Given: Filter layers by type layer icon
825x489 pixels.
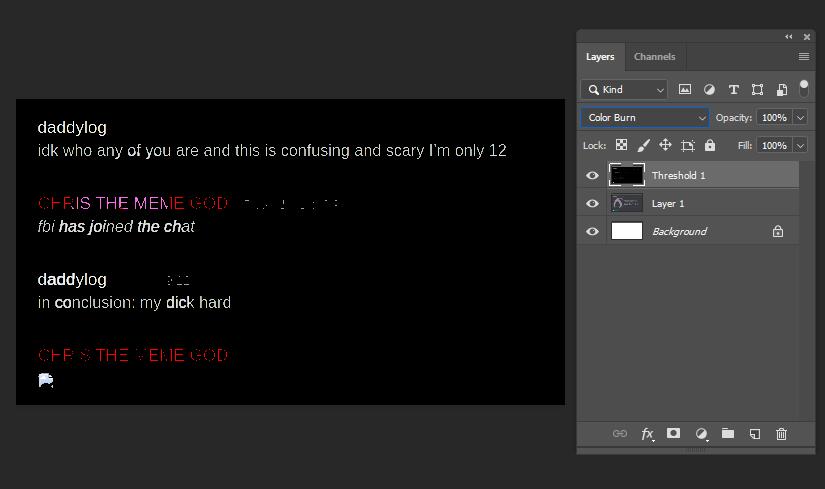Looking at the screenshot, I should (733, 89).
